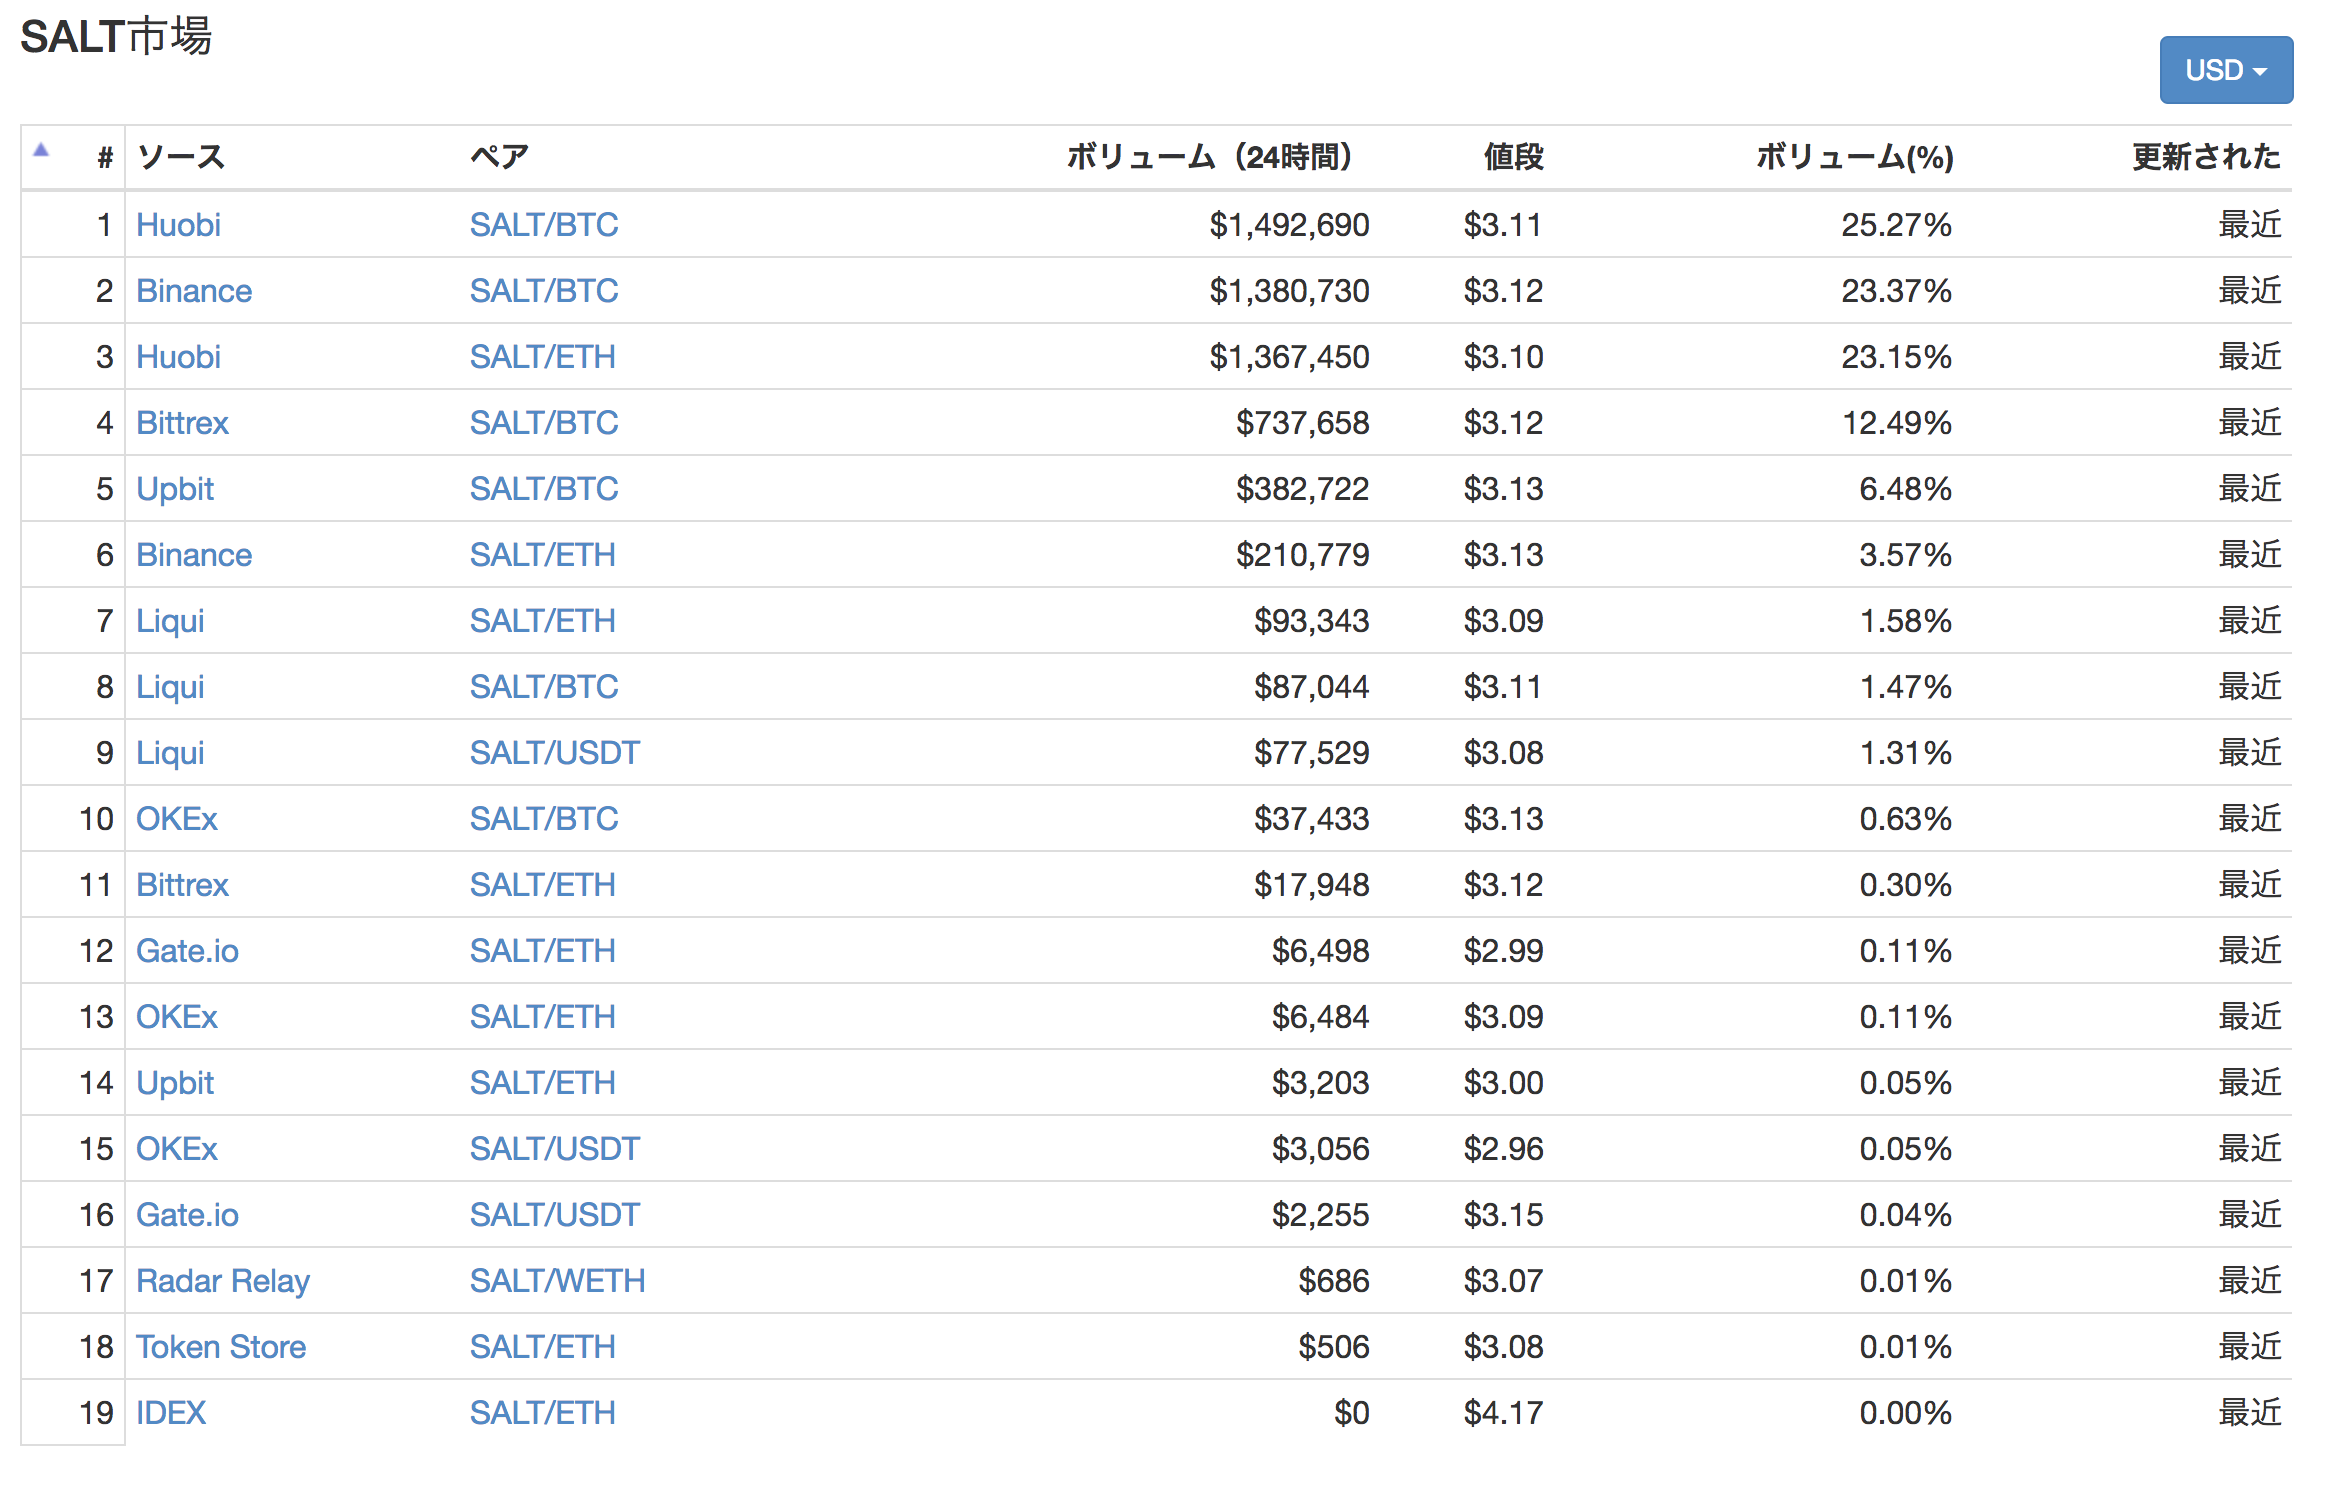Open Bittrex link in row 4

(x=182, y=423)
